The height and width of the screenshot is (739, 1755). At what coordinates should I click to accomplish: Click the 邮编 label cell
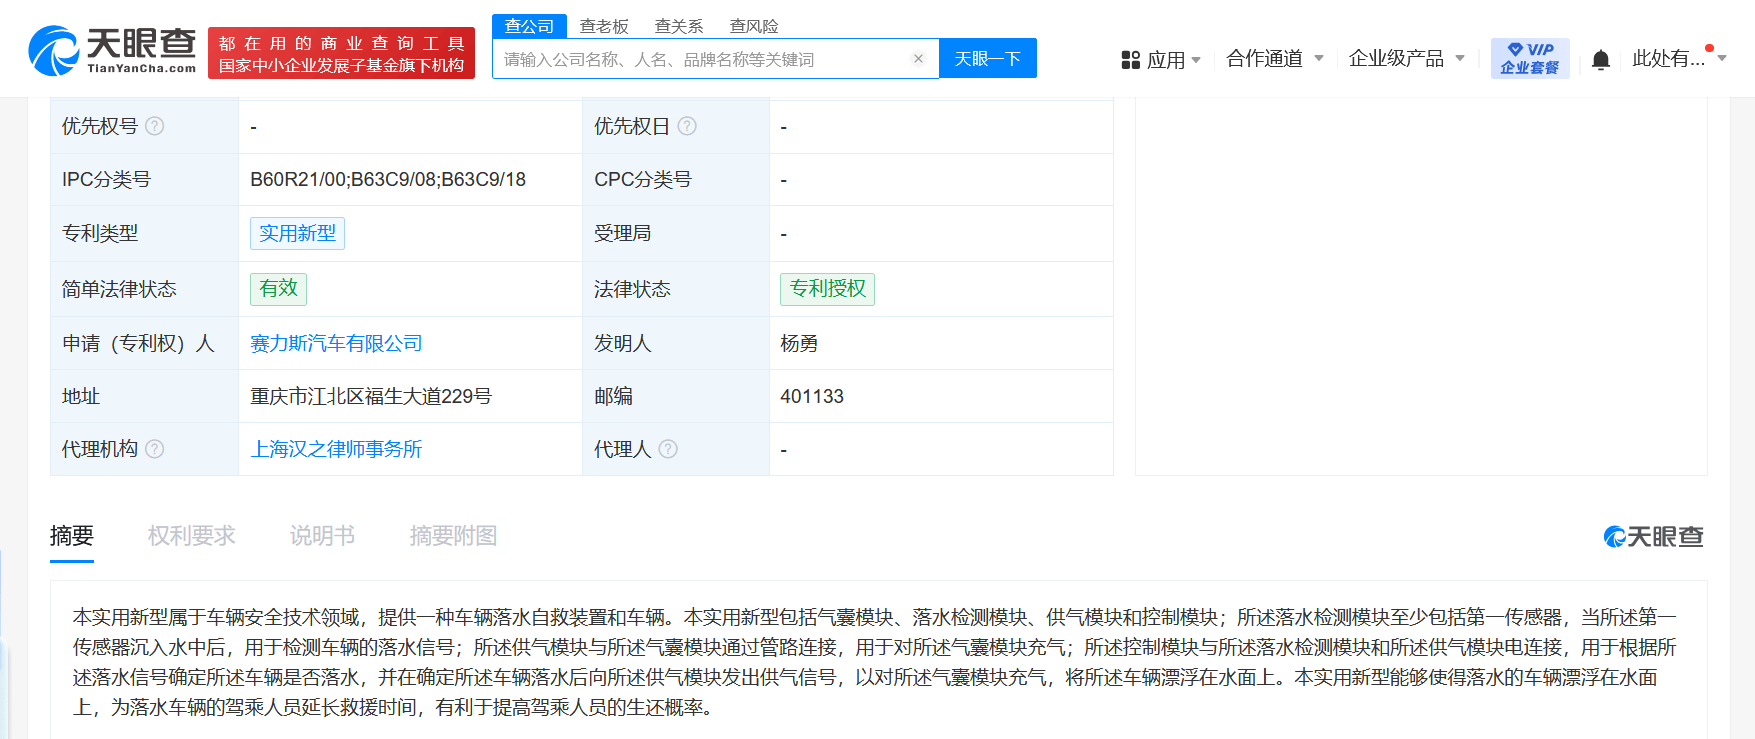click(x=676, y=396)
